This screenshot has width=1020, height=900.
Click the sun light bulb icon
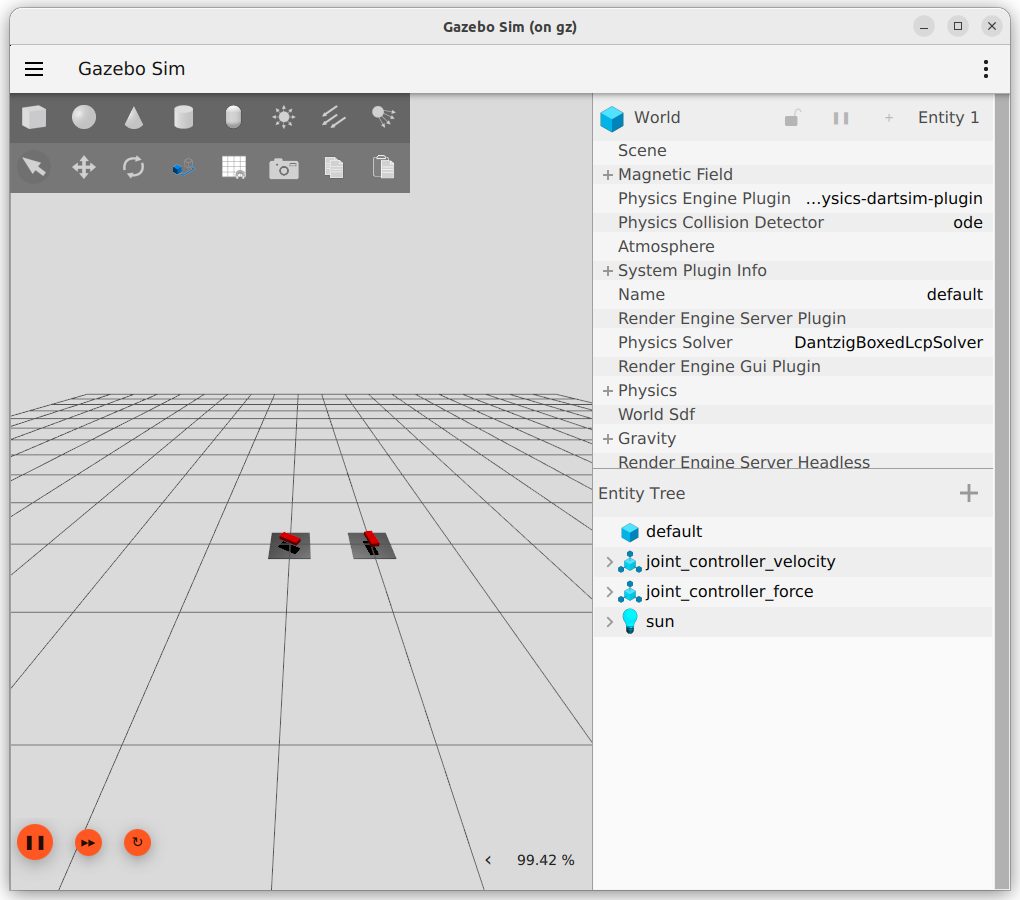630,622
